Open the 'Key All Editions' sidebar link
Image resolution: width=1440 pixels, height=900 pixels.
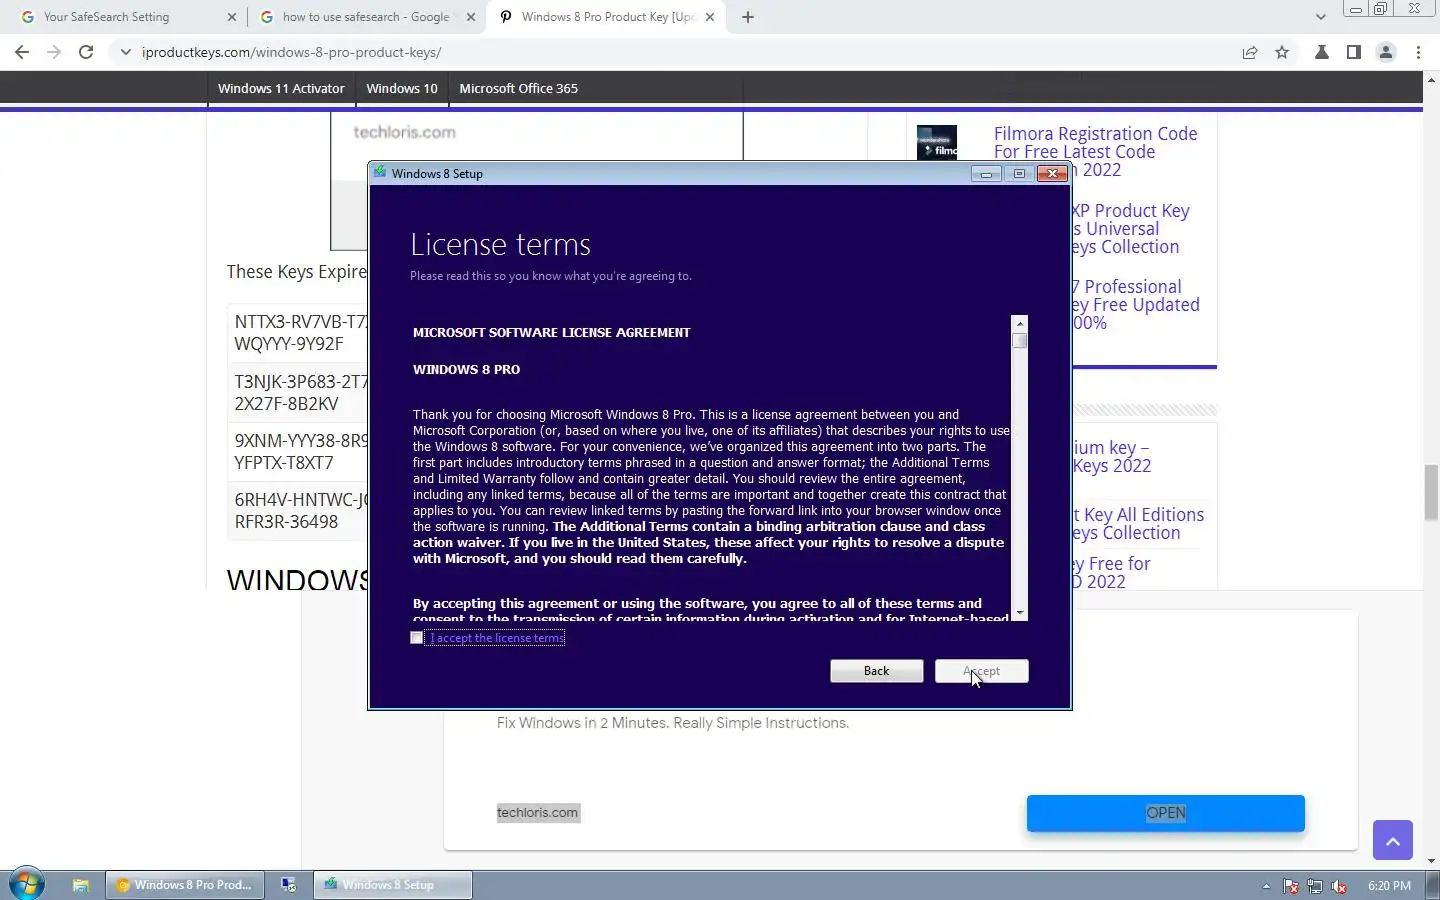(1138, 524)
